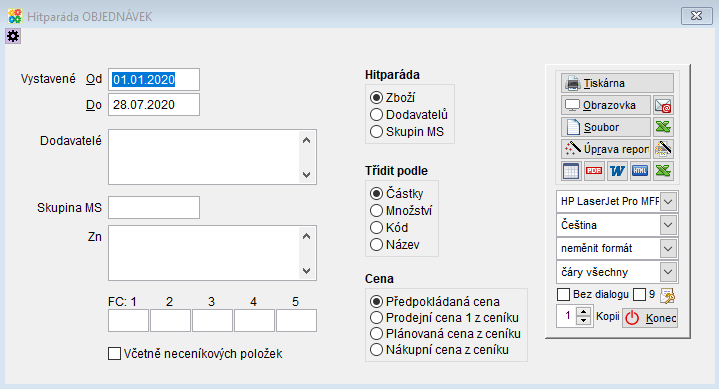Open settings with the gear icon
Viewport: 719px width, 389px height.
click(13, 36)
